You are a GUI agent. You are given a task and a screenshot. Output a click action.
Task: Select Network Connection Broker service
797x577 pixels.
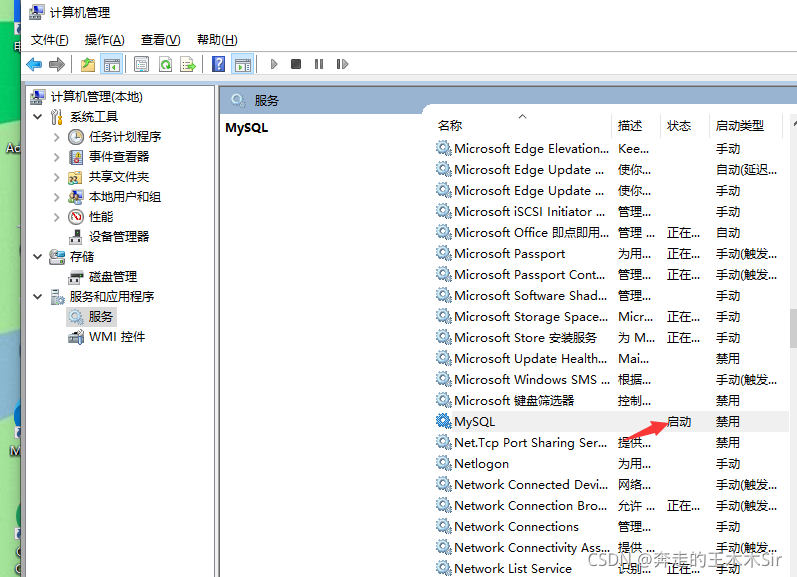click(611, 506)
